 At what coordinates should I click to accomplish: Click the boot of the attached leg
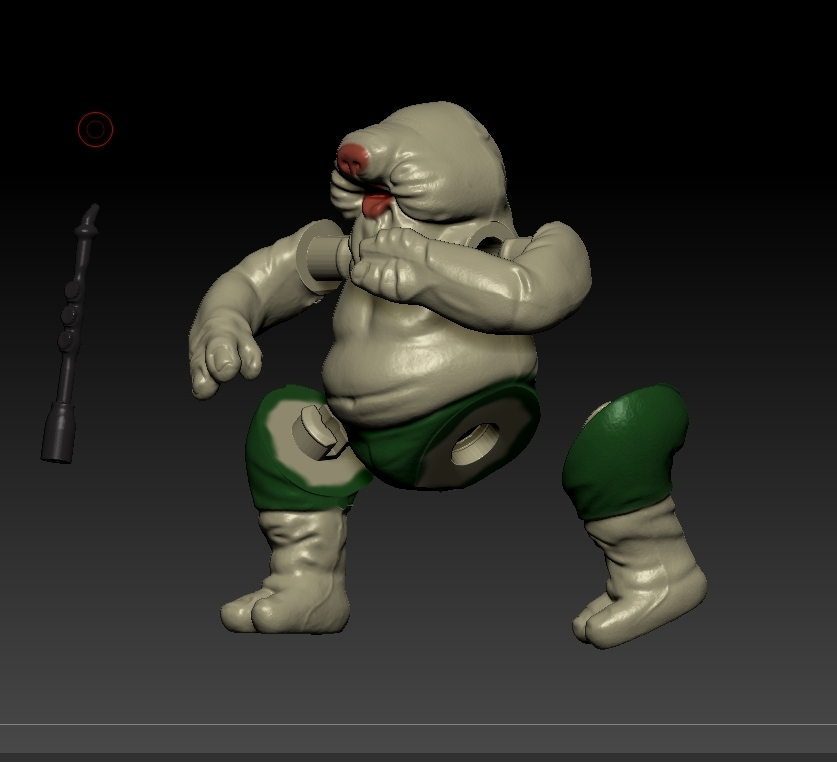pyautogui.click(x=286, y=572)
